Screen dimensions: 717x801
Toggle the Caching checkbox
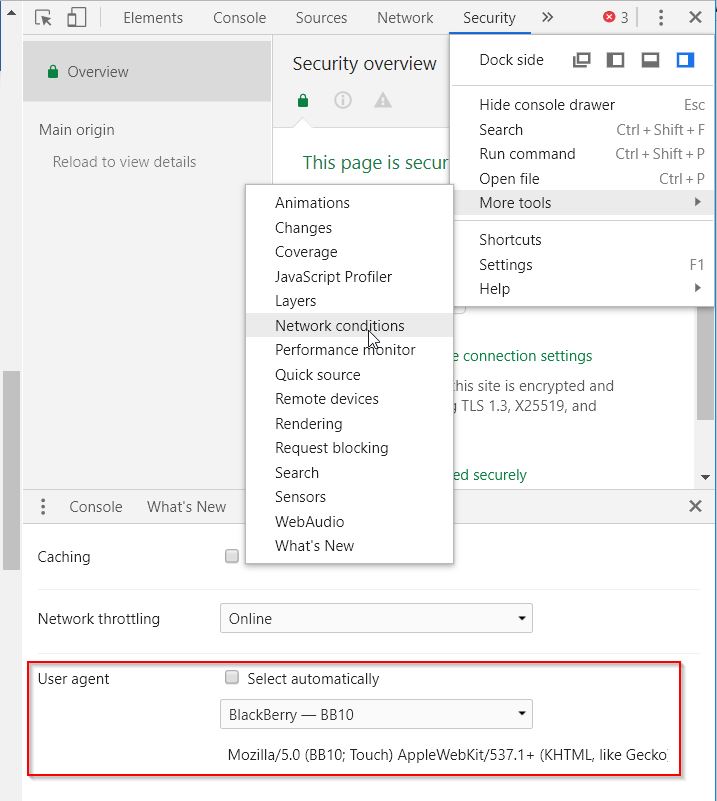232,556
